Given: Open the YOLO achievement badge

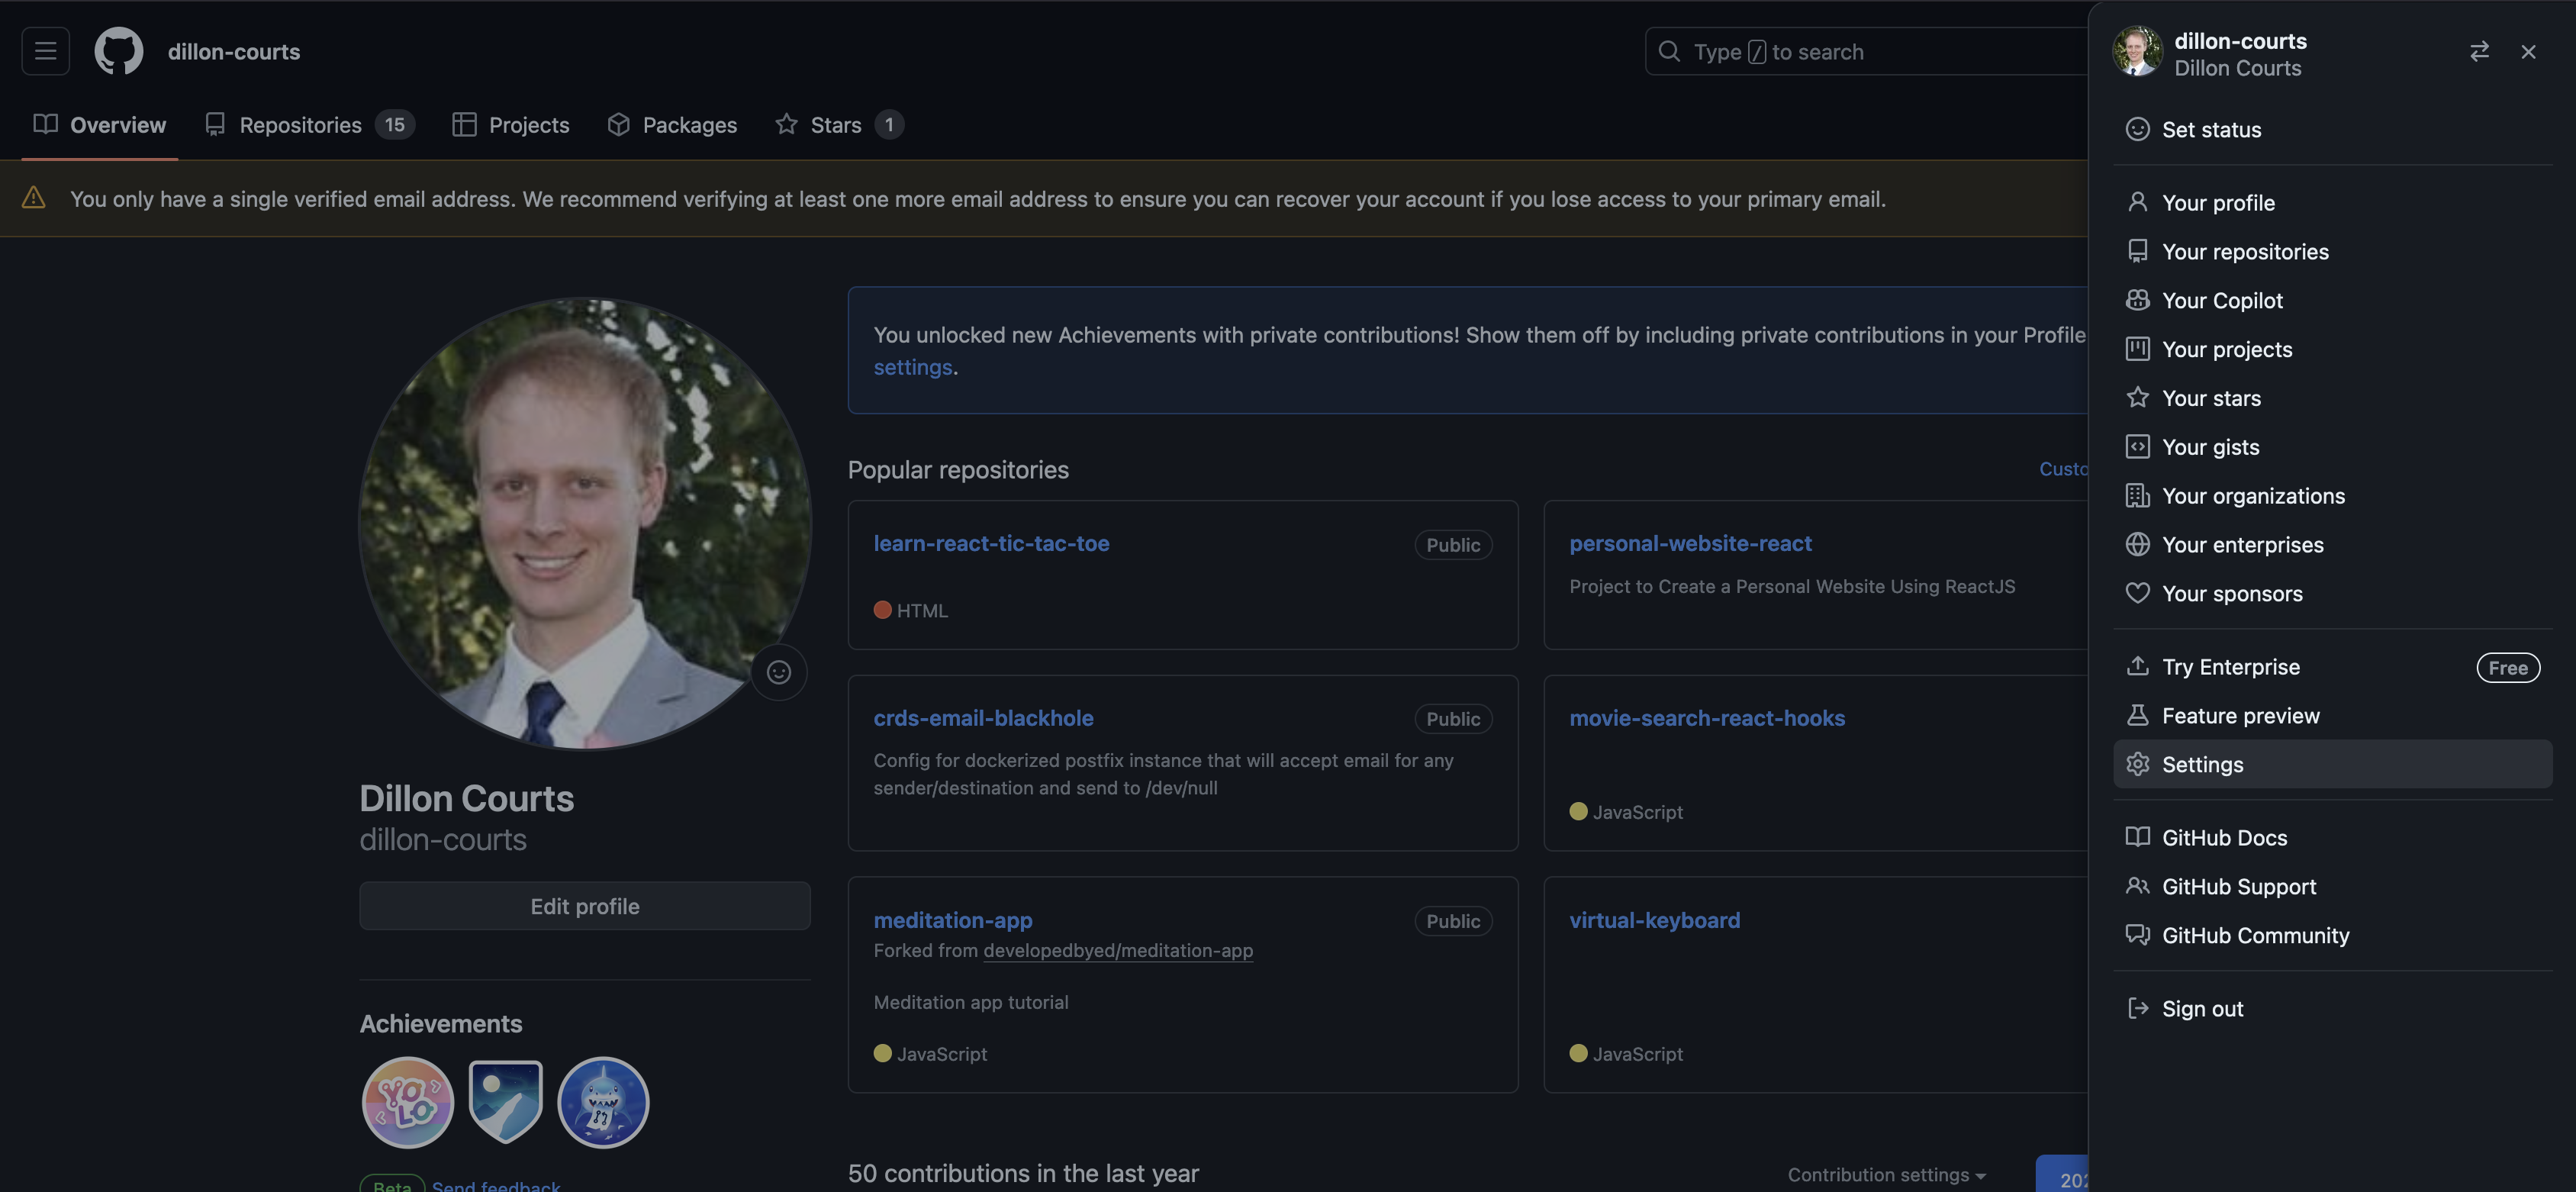Looking at the screenshot, I should tap(407, 1102).
